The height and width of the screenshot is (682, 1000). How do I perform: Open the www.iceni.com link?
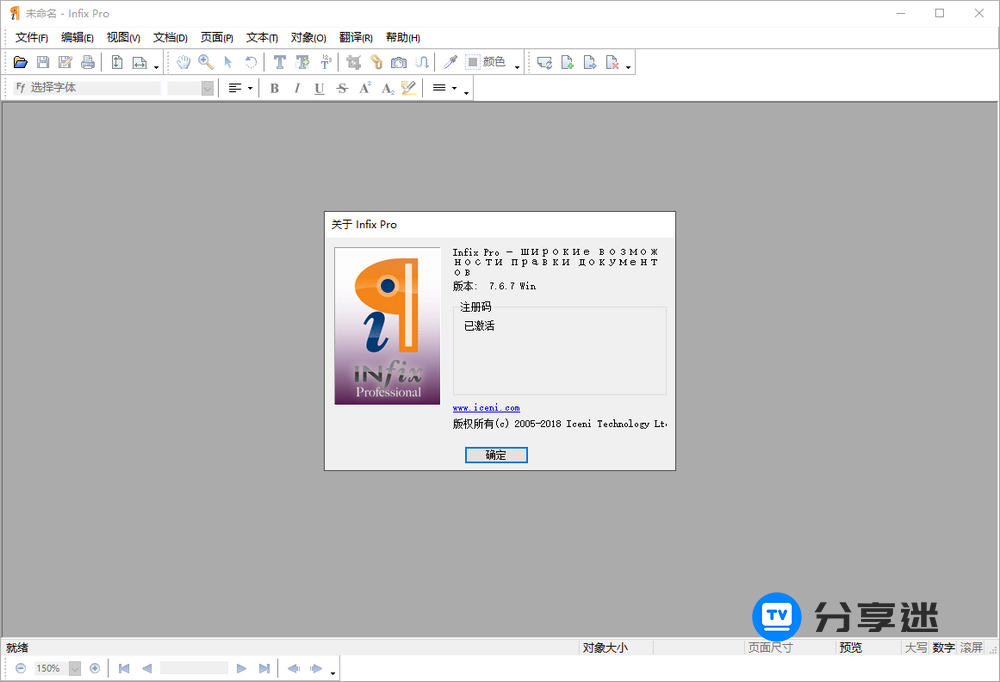pyautogui.click(x=486, y=408)
